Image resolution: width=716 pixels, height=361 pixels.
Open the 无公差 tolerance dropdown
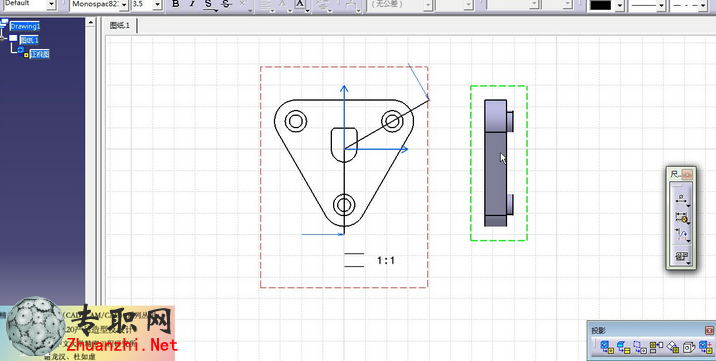428,5
